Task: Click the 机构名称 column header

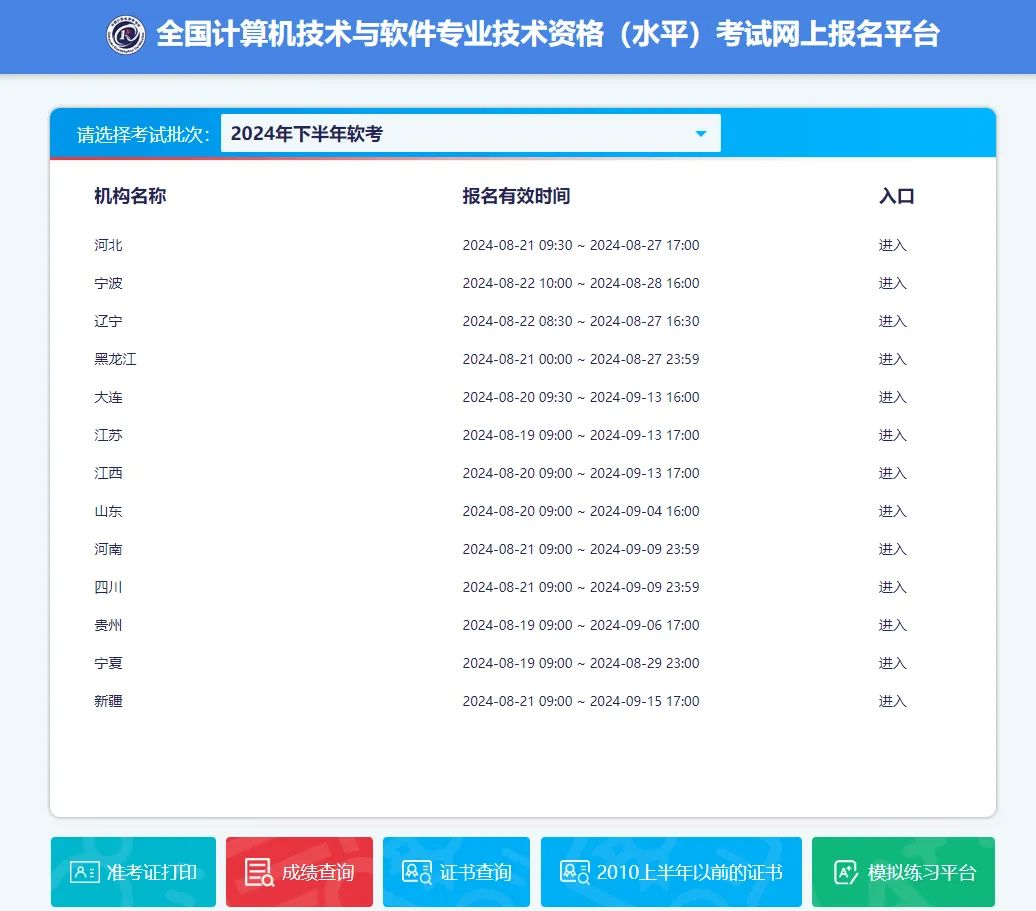Action: pyautogui.click(x=130, y=196)
